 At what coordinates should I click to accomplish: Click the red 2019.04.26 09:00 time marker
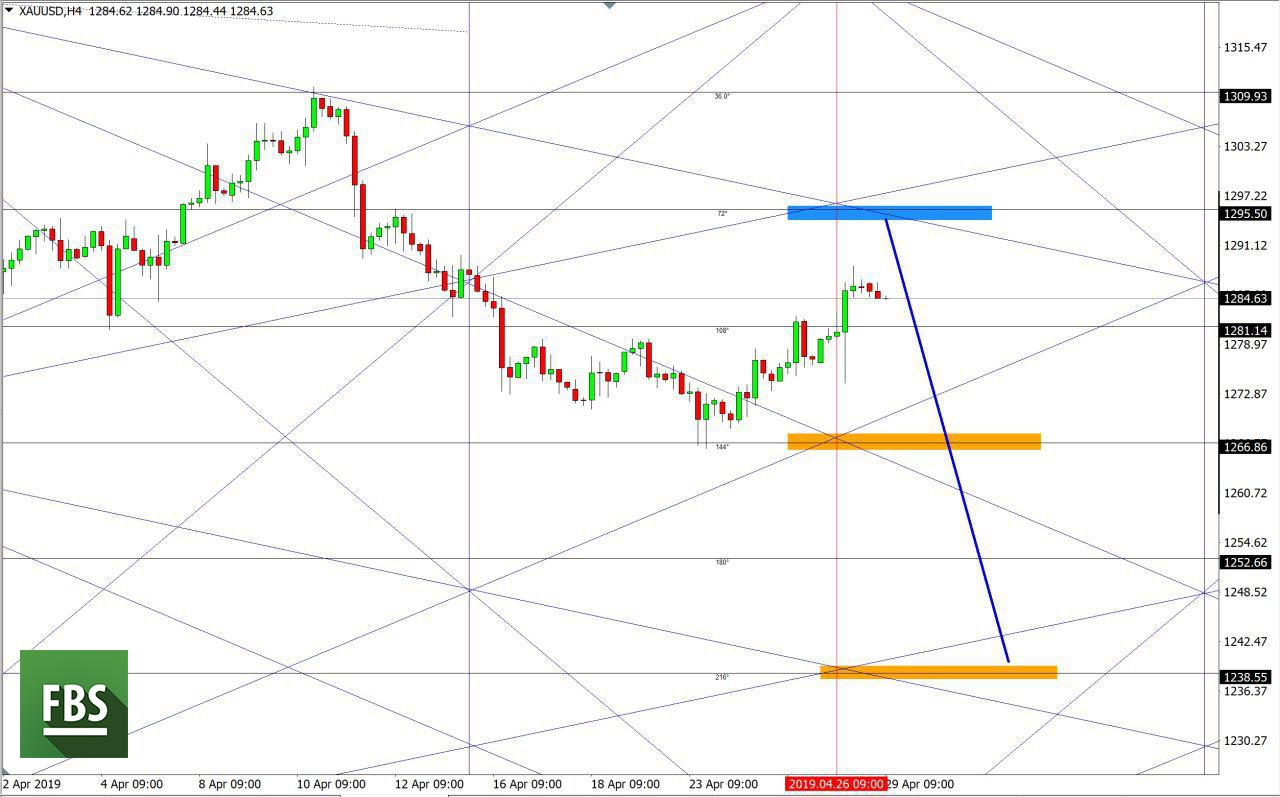tap(836, 784)
